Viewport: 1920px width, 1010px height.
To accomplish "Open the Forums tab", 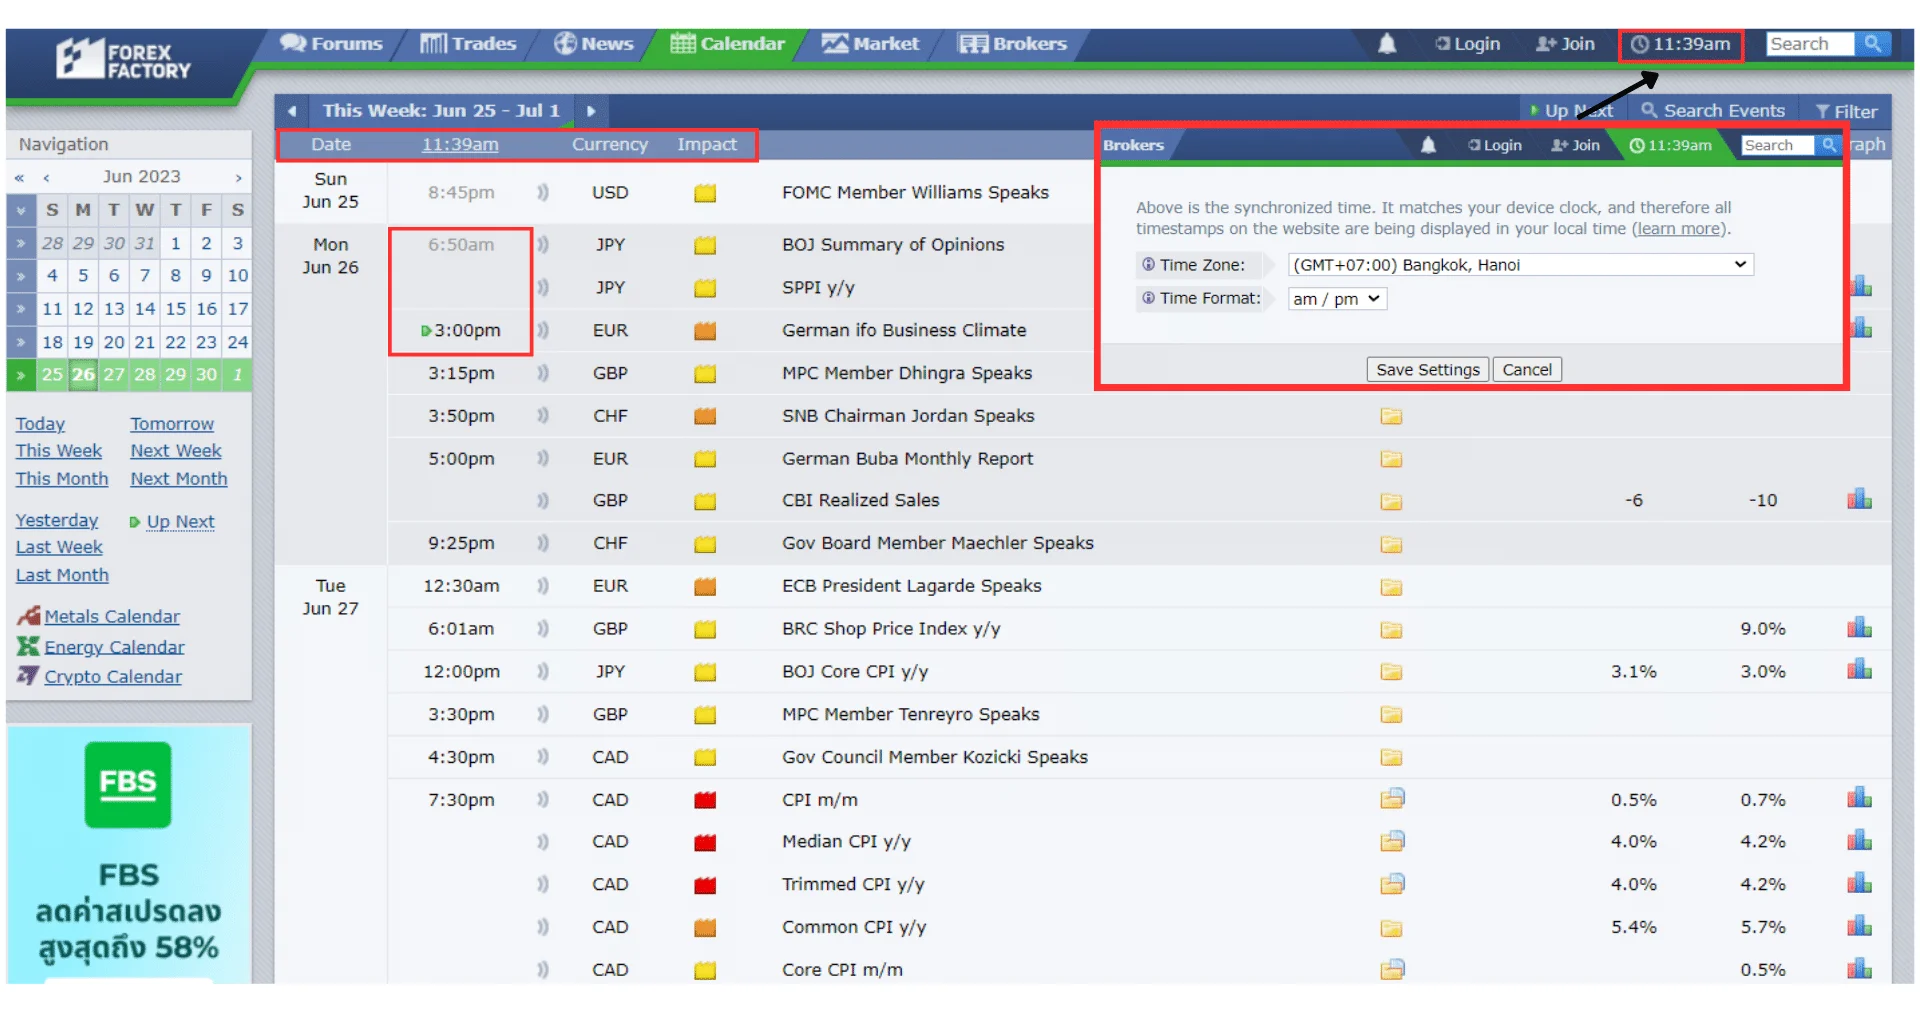I will [332, 44].
